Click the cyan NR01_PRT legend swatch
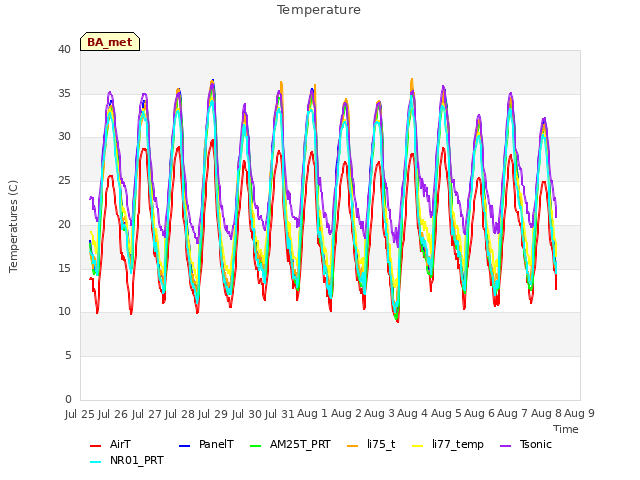Image resolution: width=640 pixels, height=480 pixels. pyautogui.click(x=96, y=461)
